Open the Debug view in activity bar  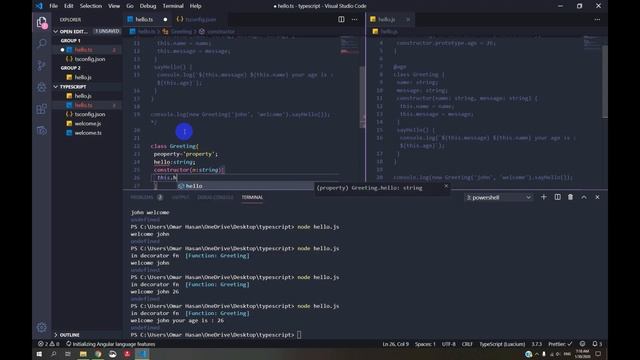click(42, 87)
